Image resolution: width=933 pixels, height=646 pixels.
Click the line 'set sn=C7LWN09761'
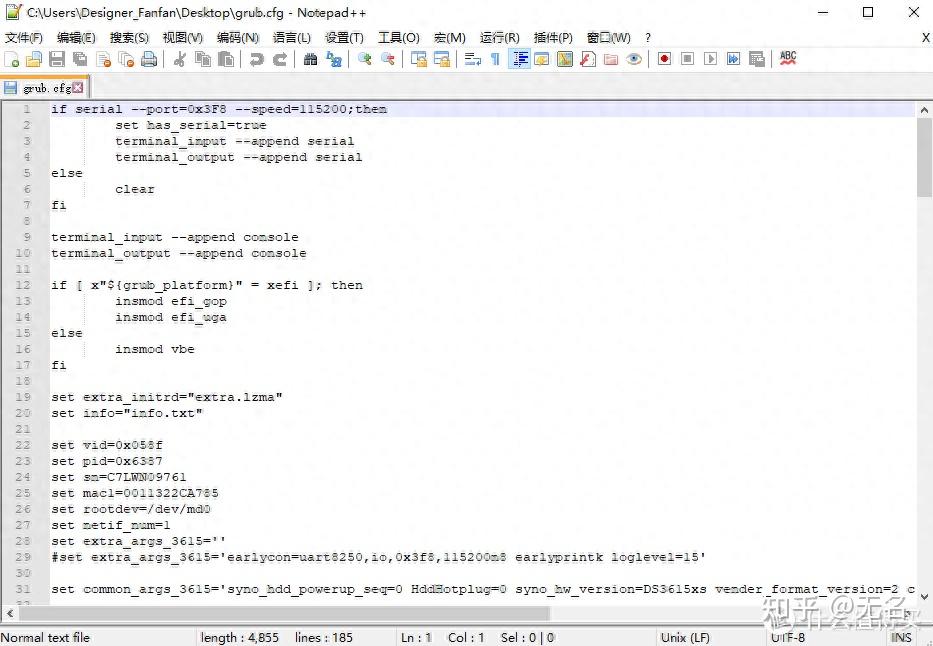click(118, 477)
